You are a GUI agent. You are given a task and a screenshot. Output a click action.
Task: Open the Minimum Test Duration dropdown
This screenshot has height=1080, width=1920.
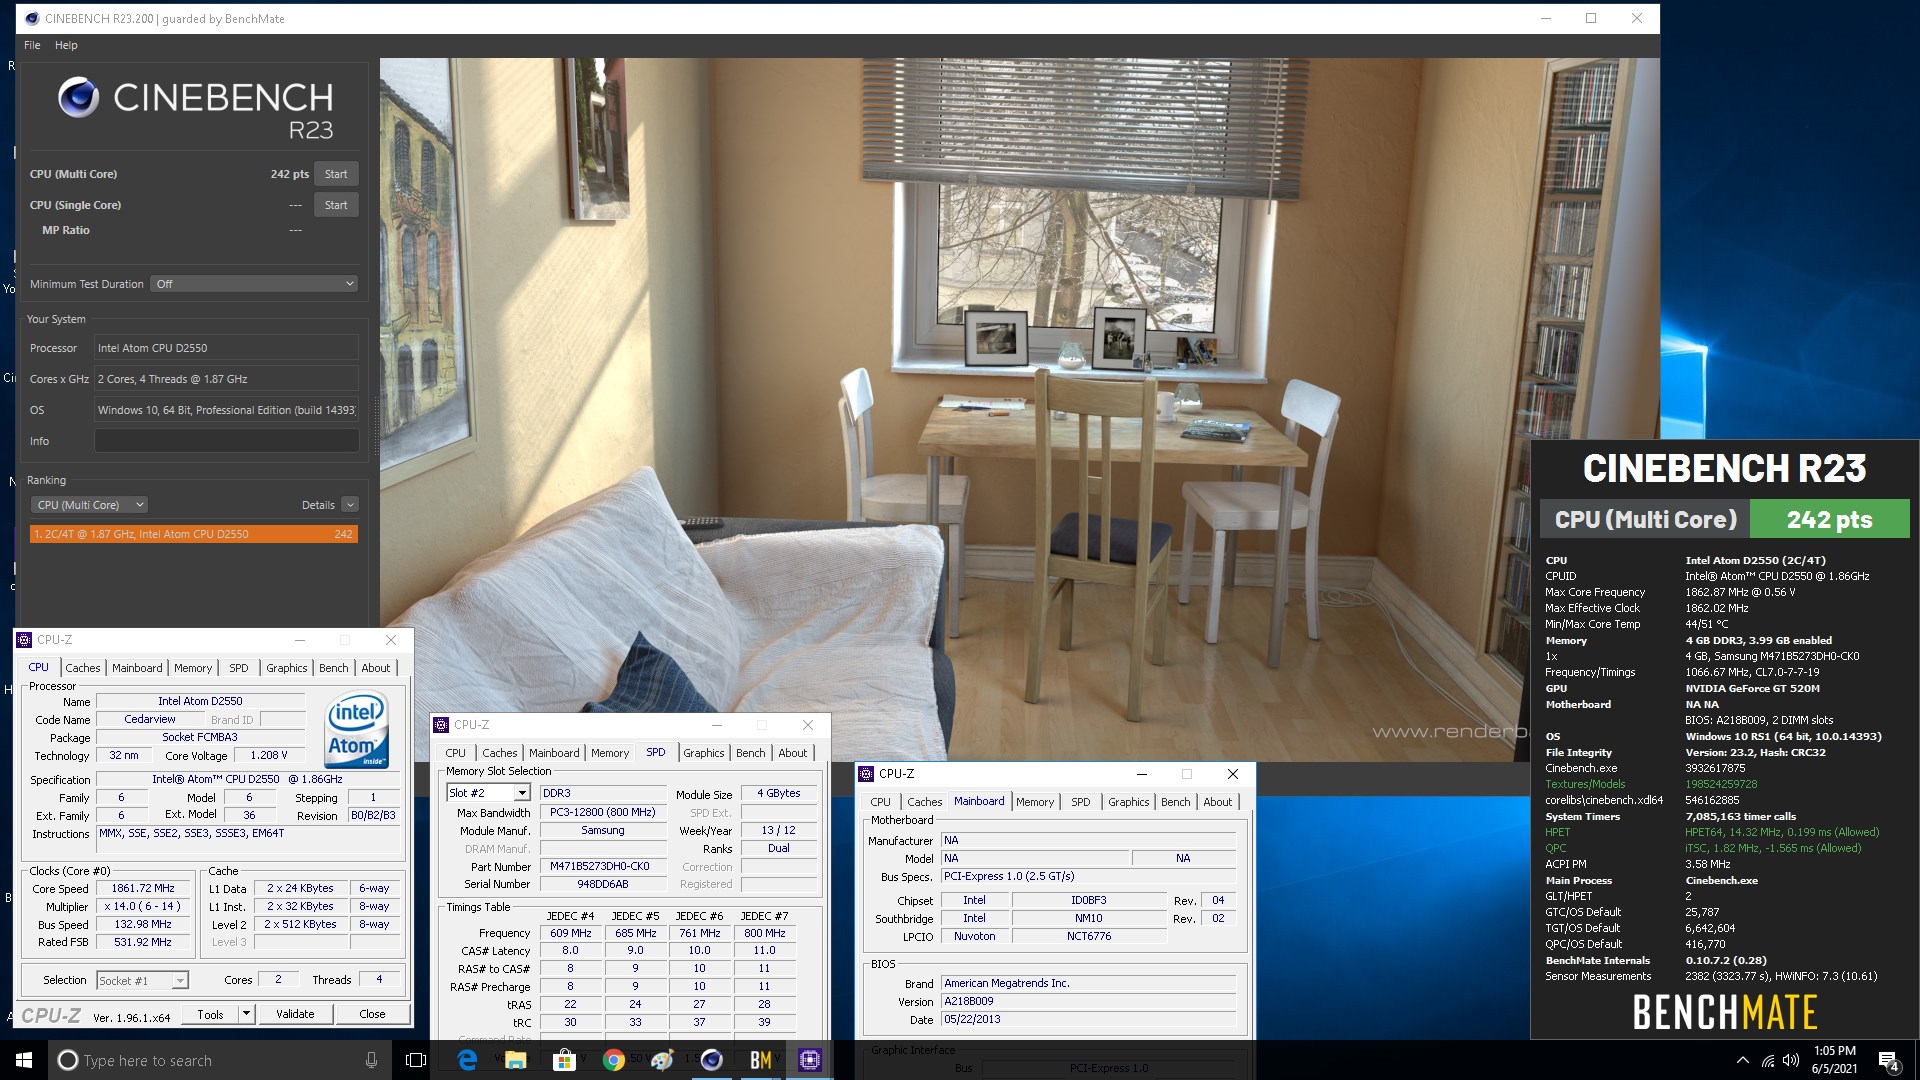click(x=254, y=284)
